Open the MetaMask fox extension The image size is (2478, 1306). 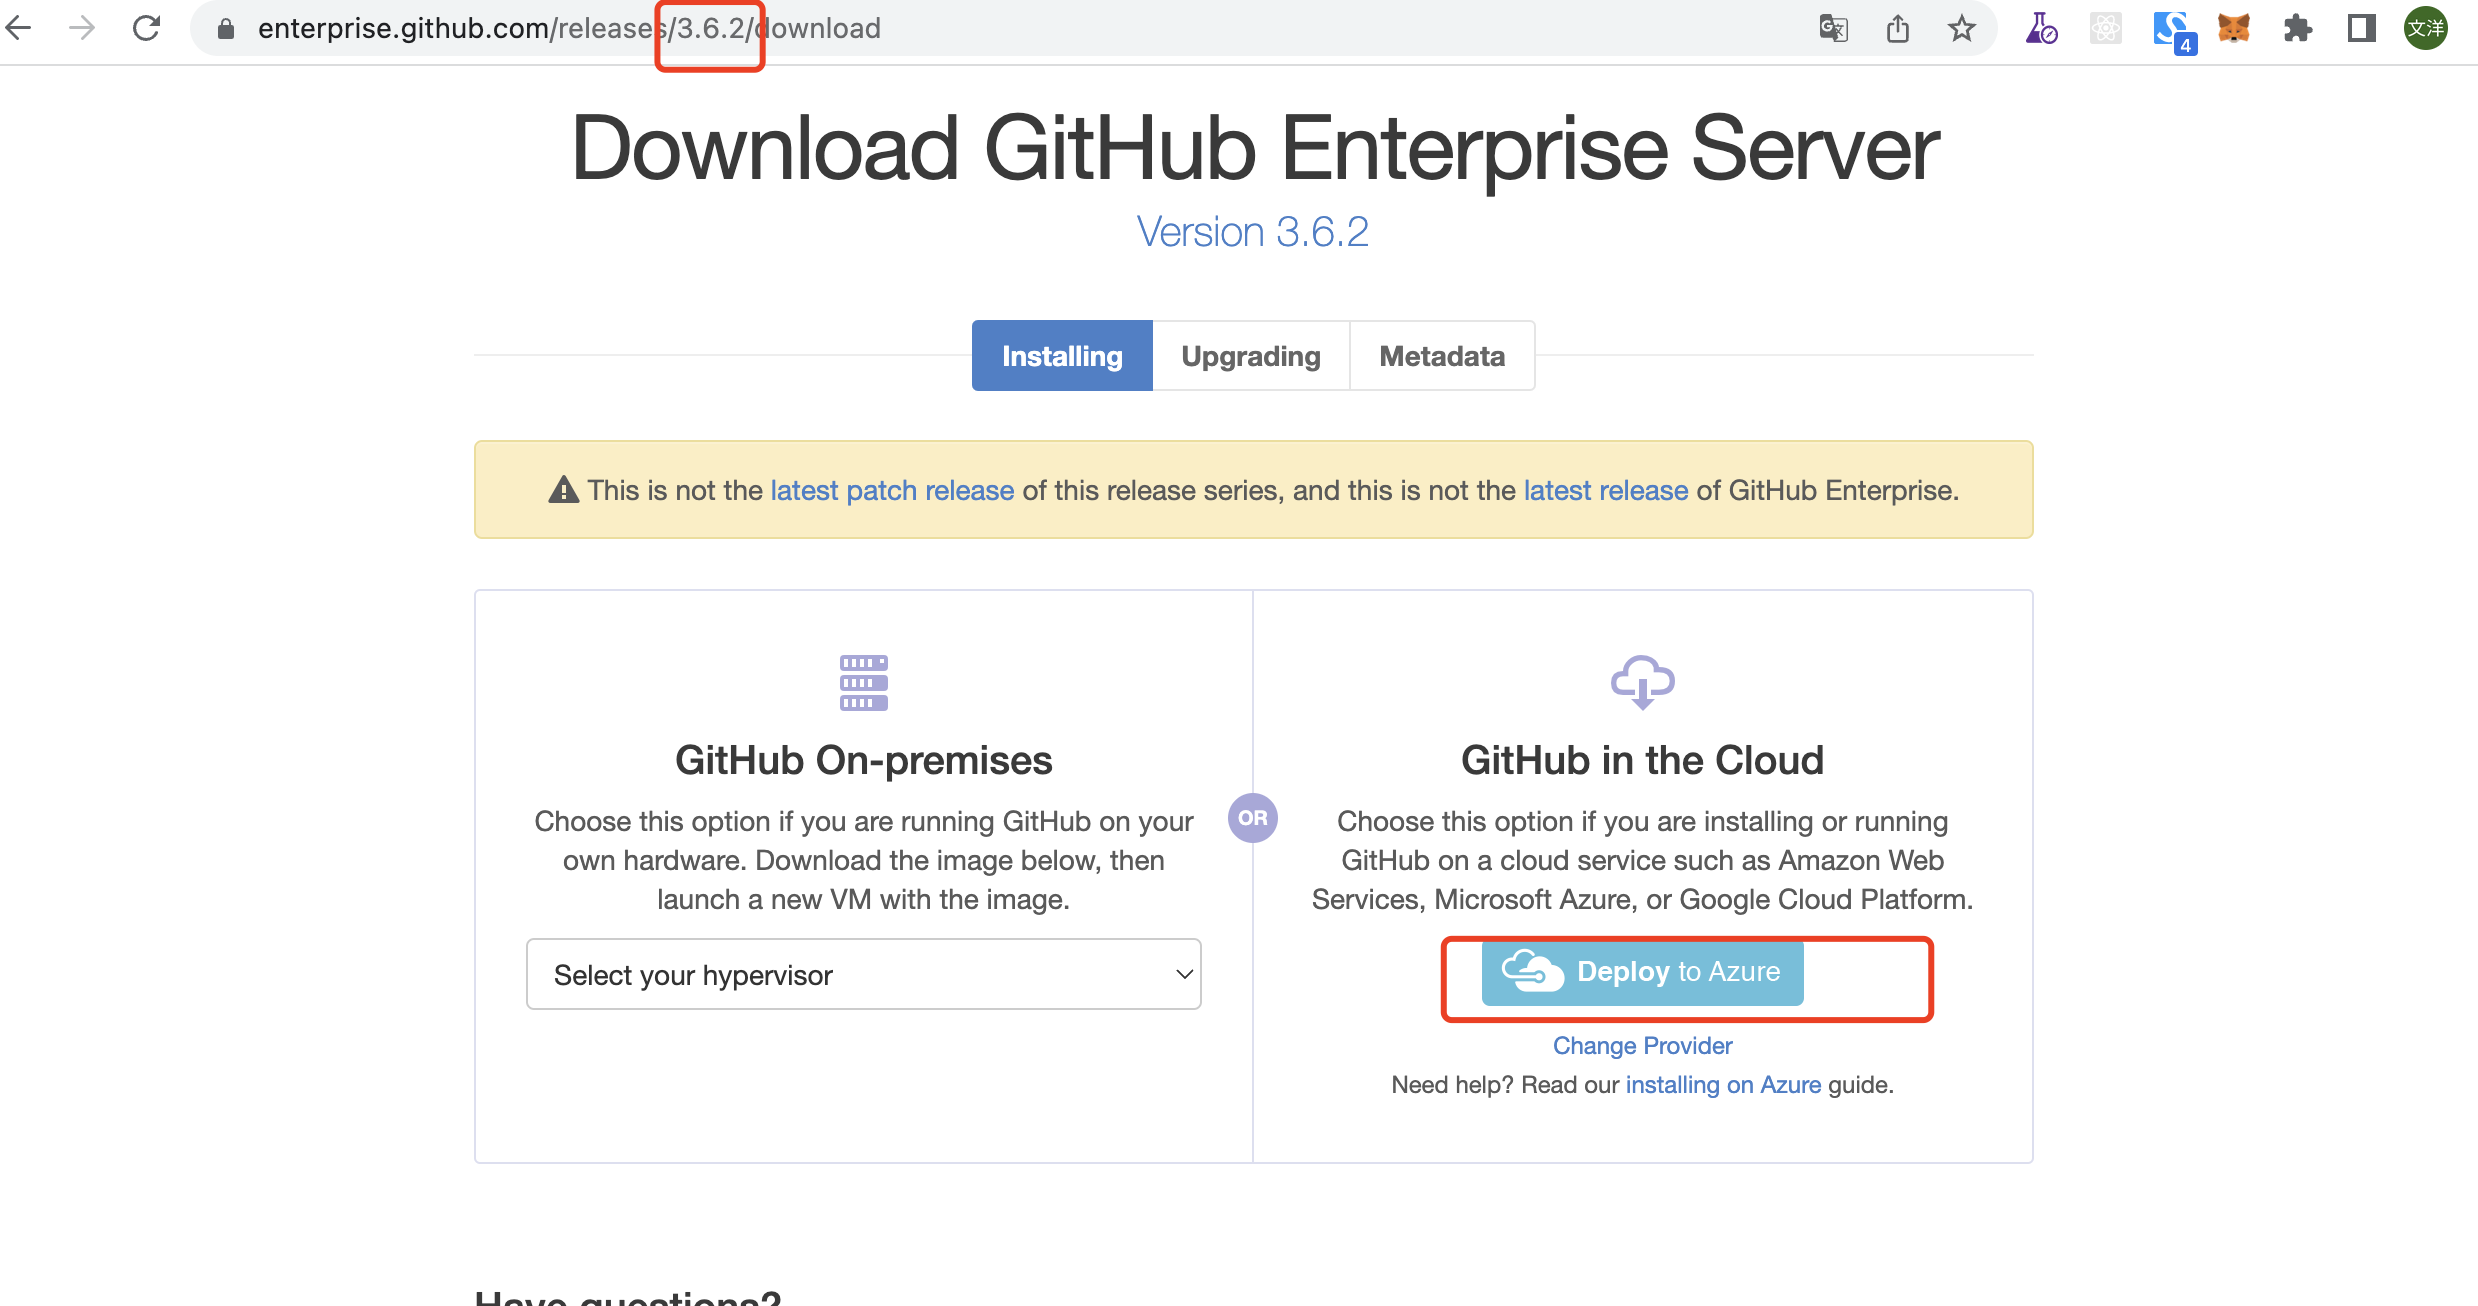(2233, 28)
